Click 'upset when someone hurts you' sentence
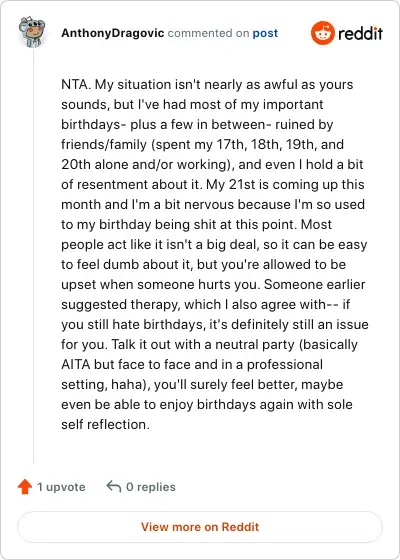Viewport: 400px width, 560px height. [x=161, y=285]
